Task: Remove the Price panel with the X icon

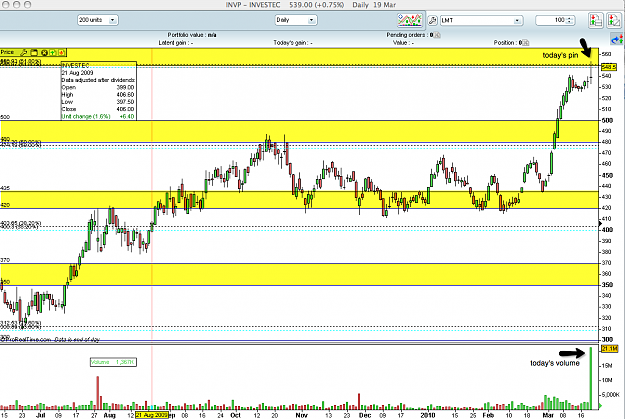Action: click(x=44, y=52)
